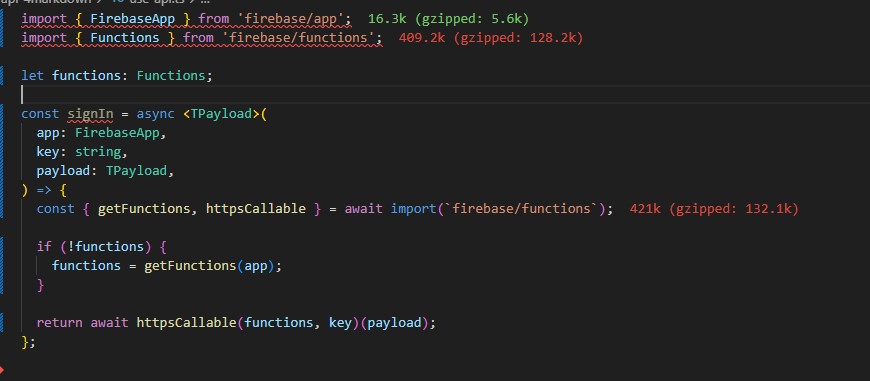Click the 'return' keyword
Image resolution: width=870 pixels, height=381 pixels.
59,323
